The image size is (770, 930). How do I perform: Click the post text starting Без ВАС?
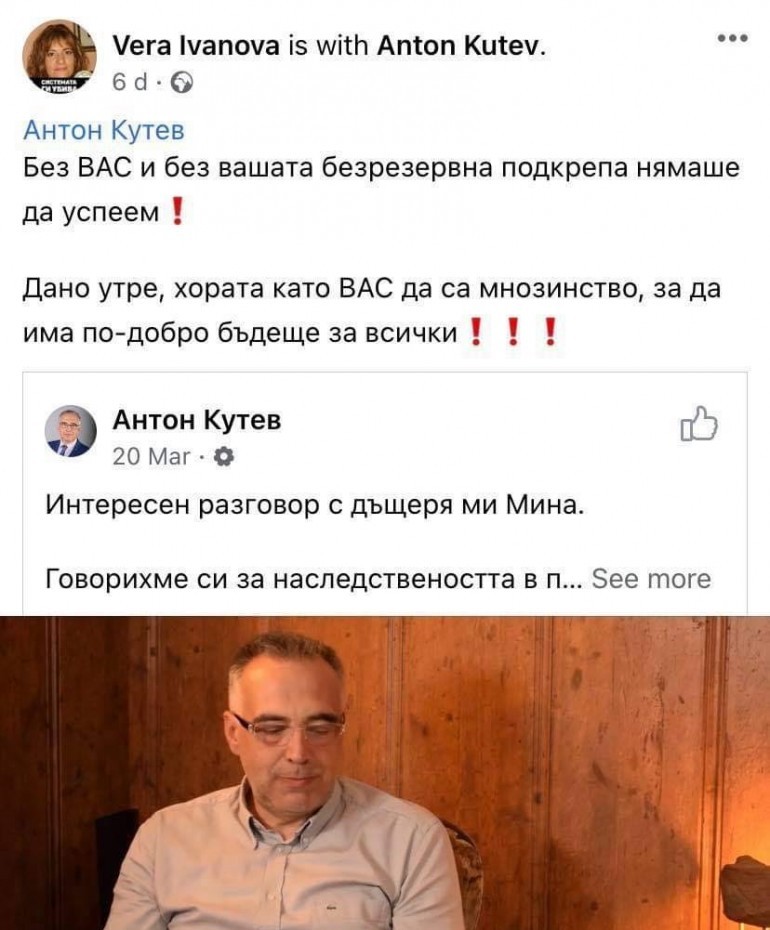pos(381,189)
